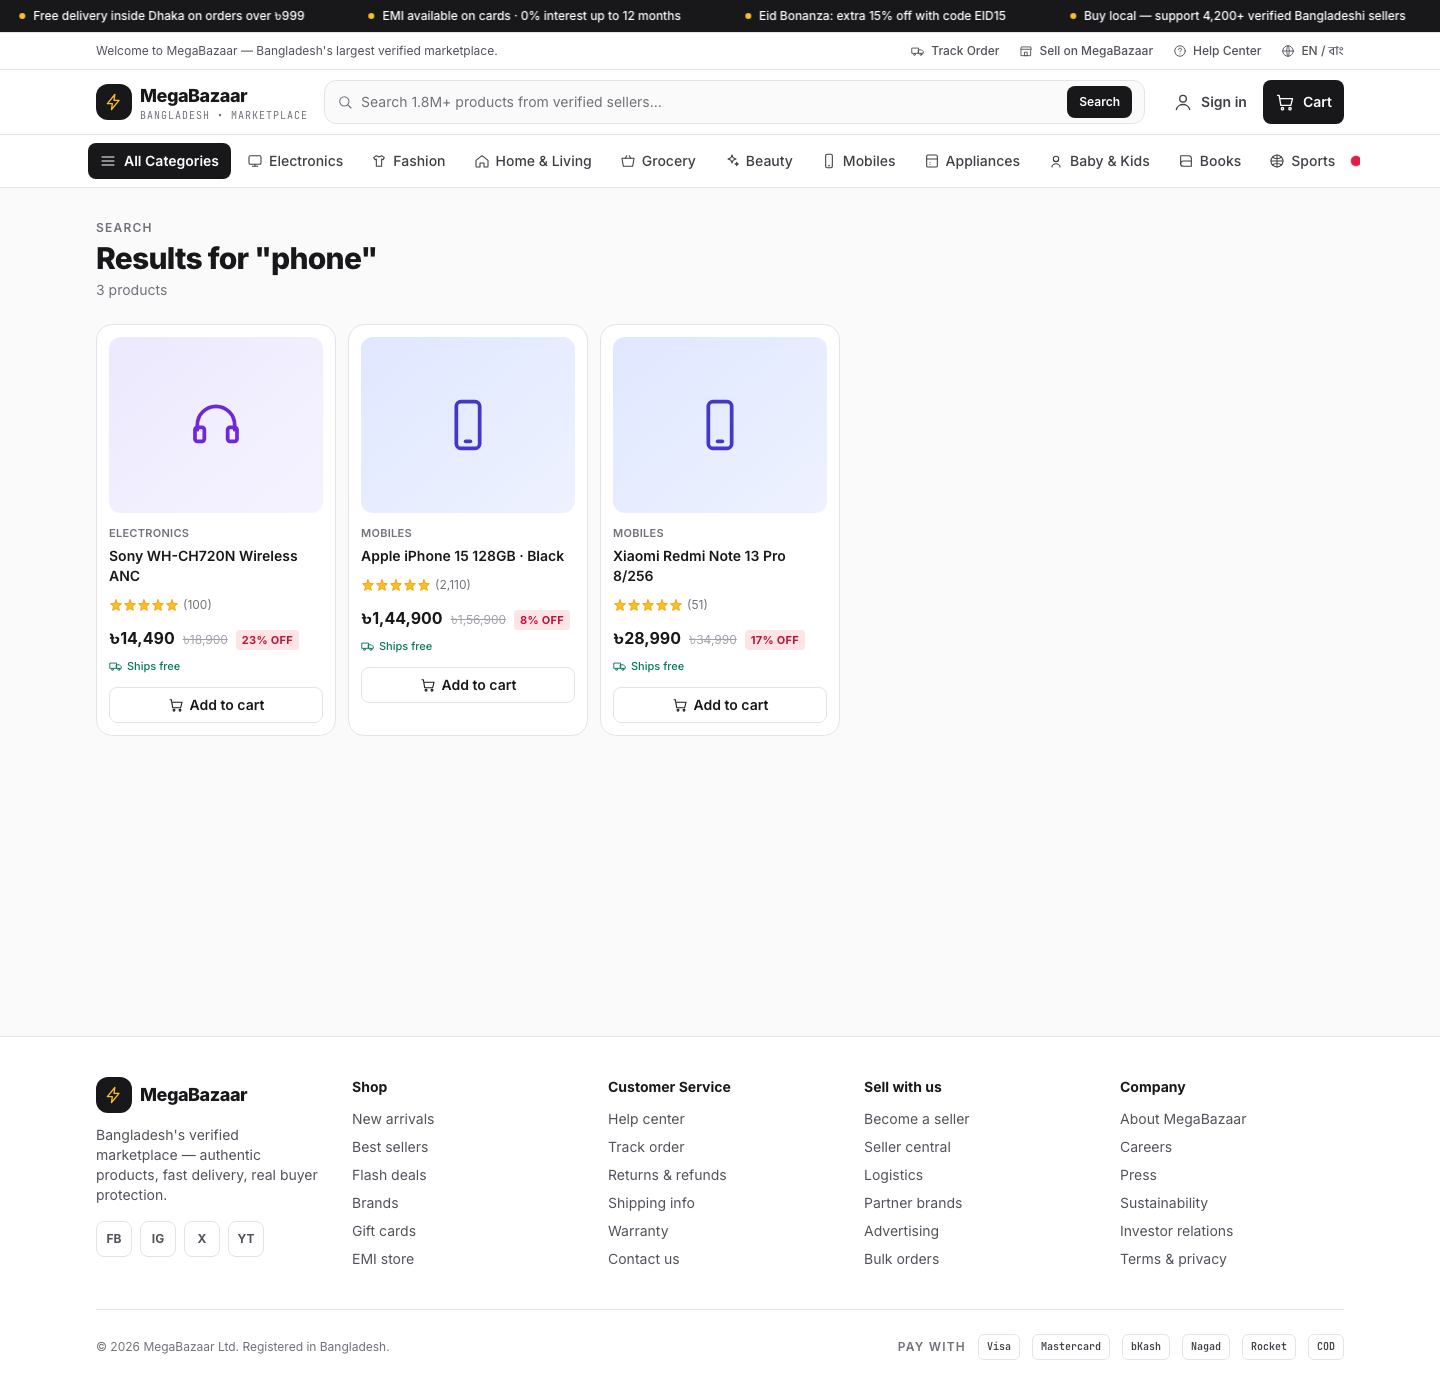Open the Sign in link
This screenshot has height=1400, width=1440.
coord(1211,102)
